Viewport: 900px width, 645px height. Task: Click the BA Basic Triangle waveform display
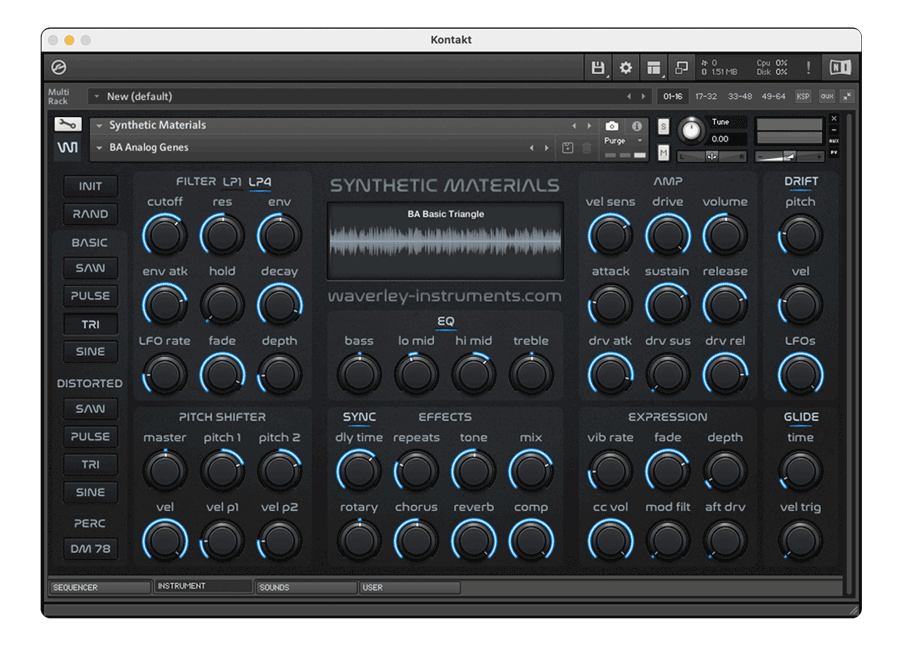445,240
